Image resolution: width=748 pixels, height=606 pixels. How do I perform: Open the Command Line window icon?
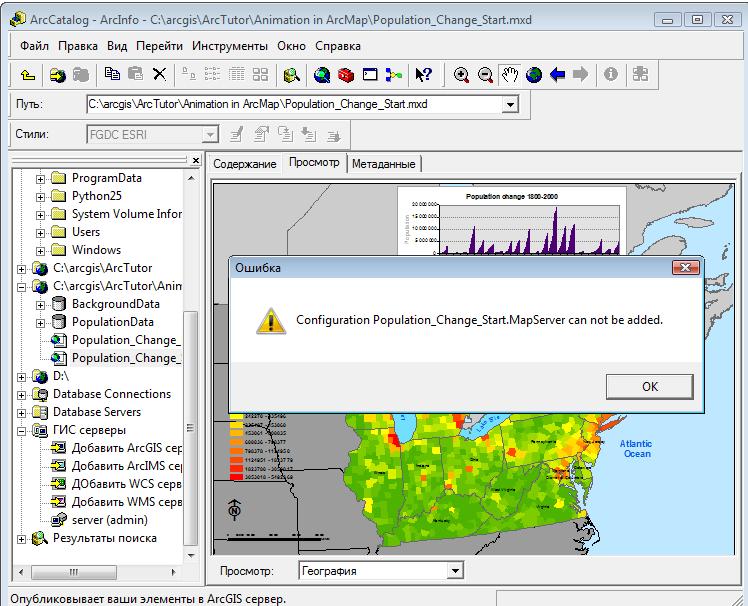pos(370,74)
